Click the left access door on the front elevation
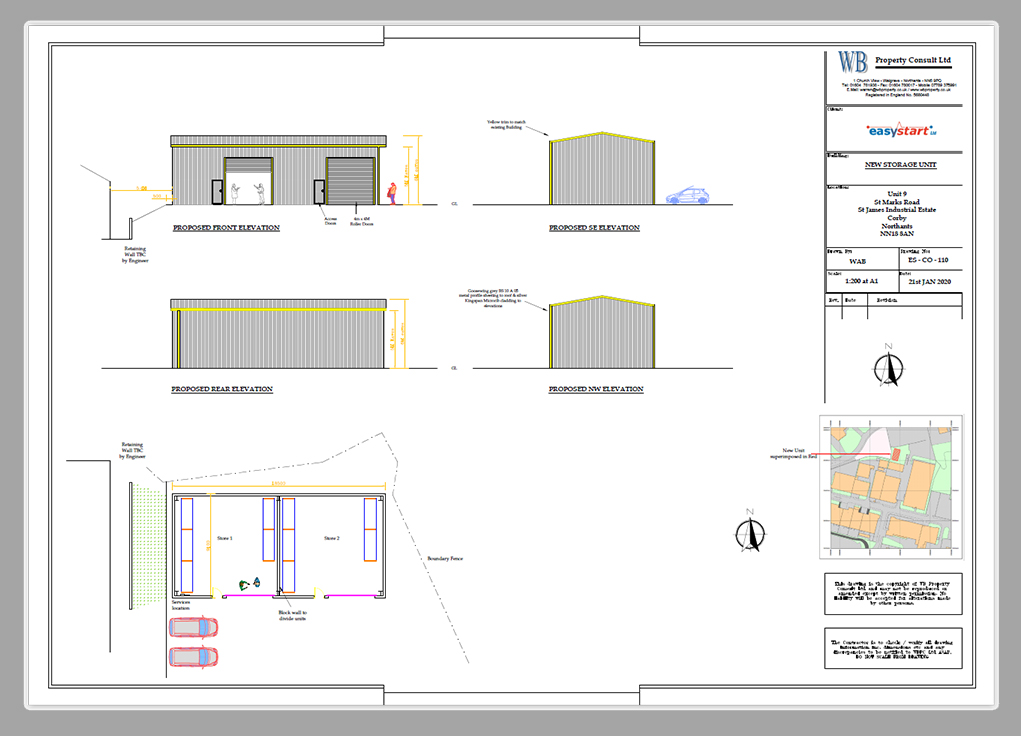This screenshot has width=1021, height=736. coord(217,192)
